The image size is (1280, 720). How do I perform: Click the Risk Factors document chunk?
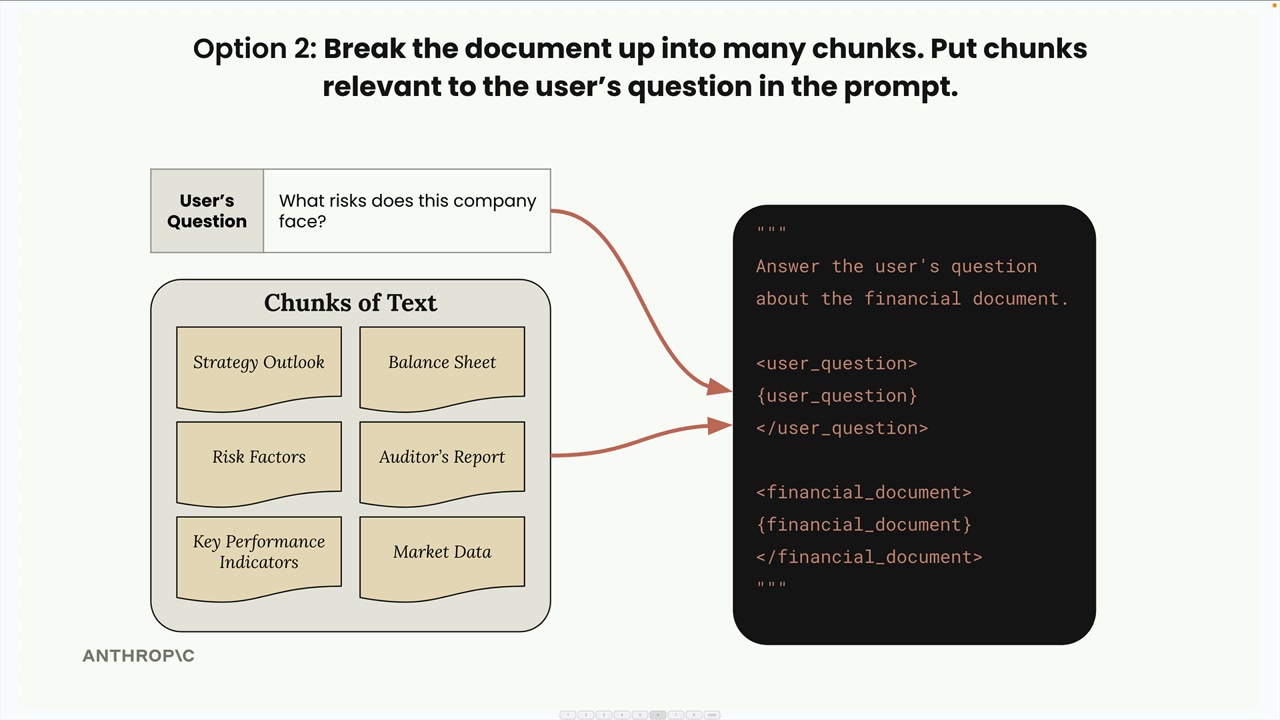[259, 458]
